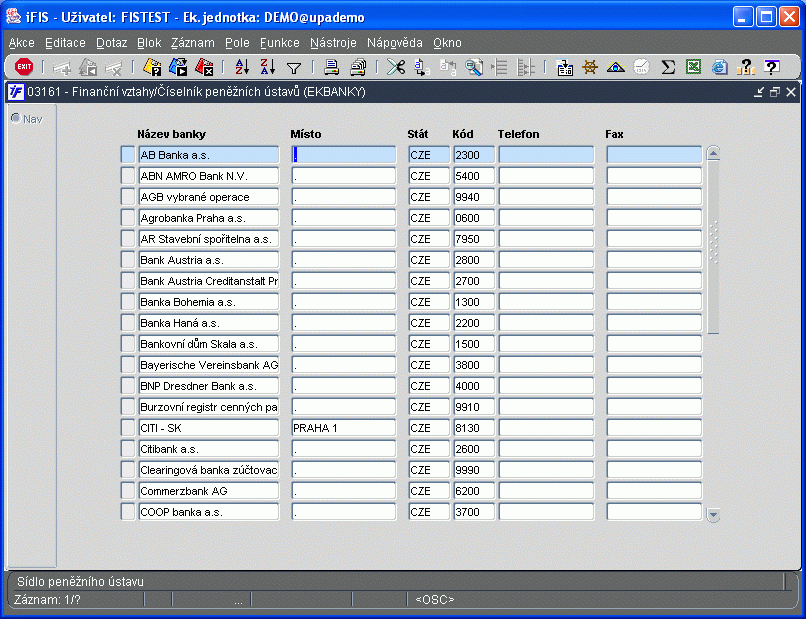Image resolution: width=806 pixels, height=619 pixels.
Task: Select the row marker for ABN AMRO Bank N.V.
Action: [x=127, y=176]
